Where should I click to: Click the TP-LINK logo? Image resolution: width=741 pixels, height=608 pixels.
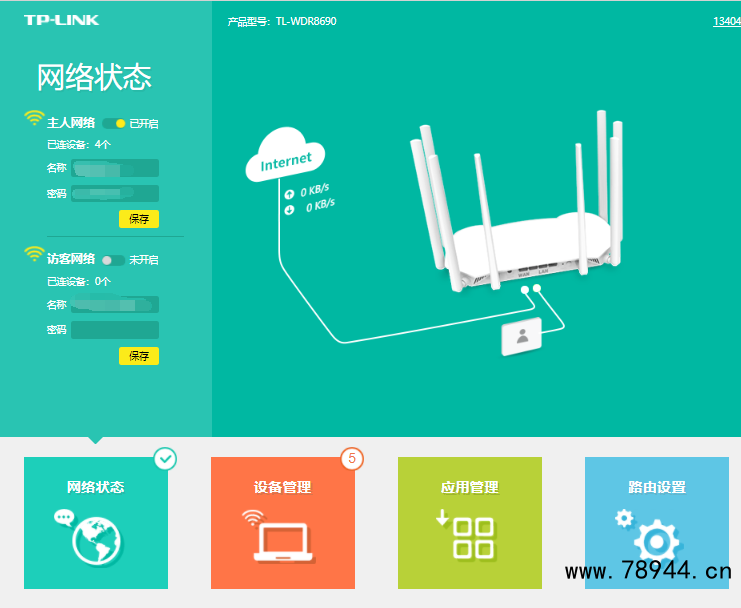click(x=62, y=20)
